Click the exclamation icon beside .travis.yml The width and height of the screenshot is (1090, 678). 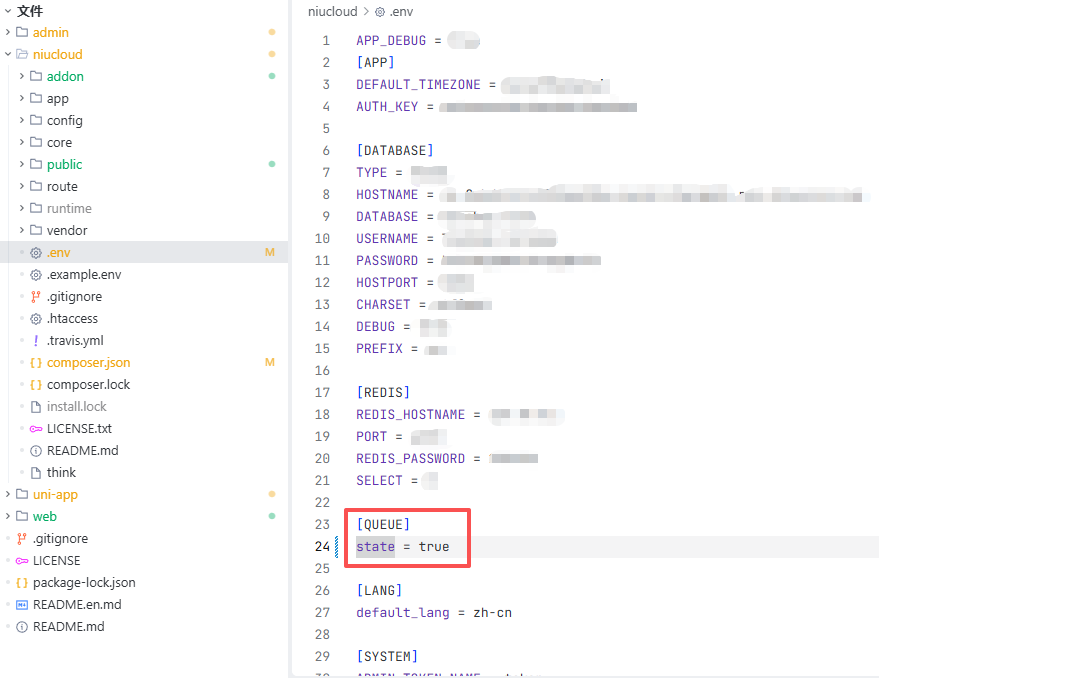coord(36,341)
